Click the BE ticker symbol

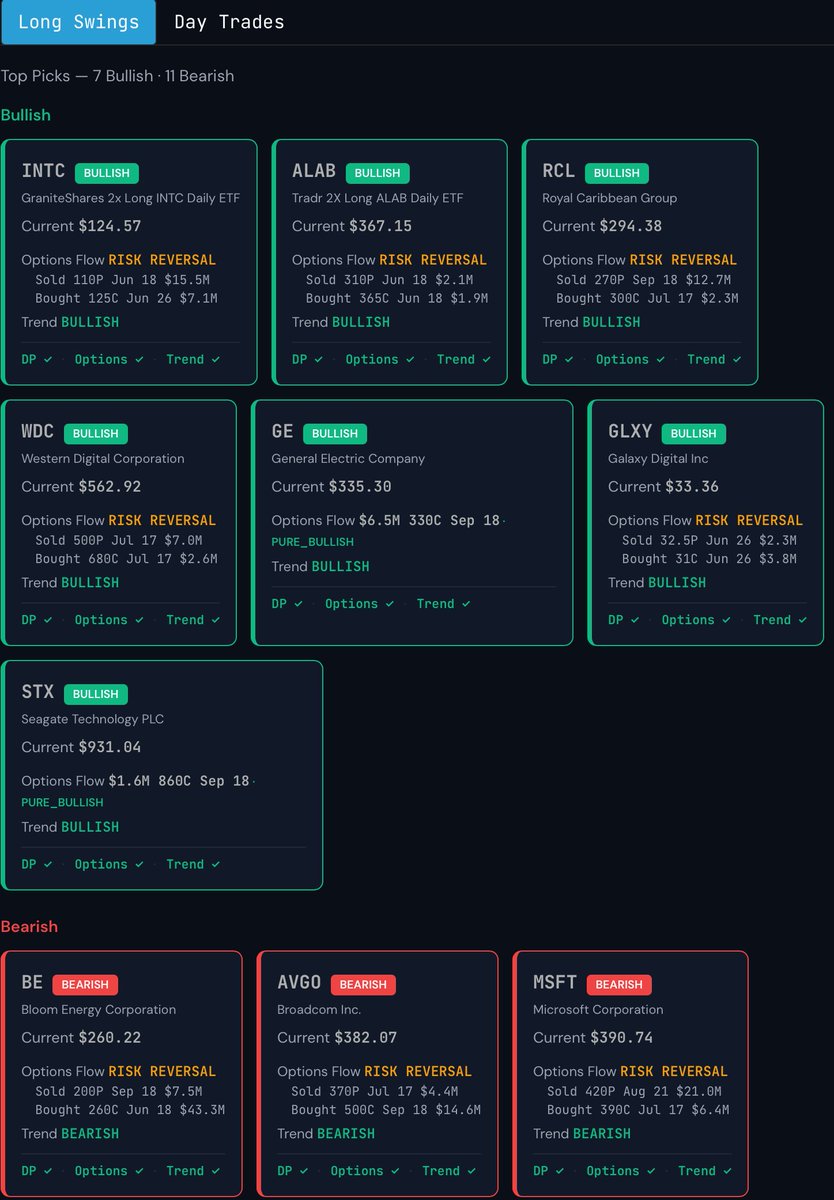click(32, 983)
